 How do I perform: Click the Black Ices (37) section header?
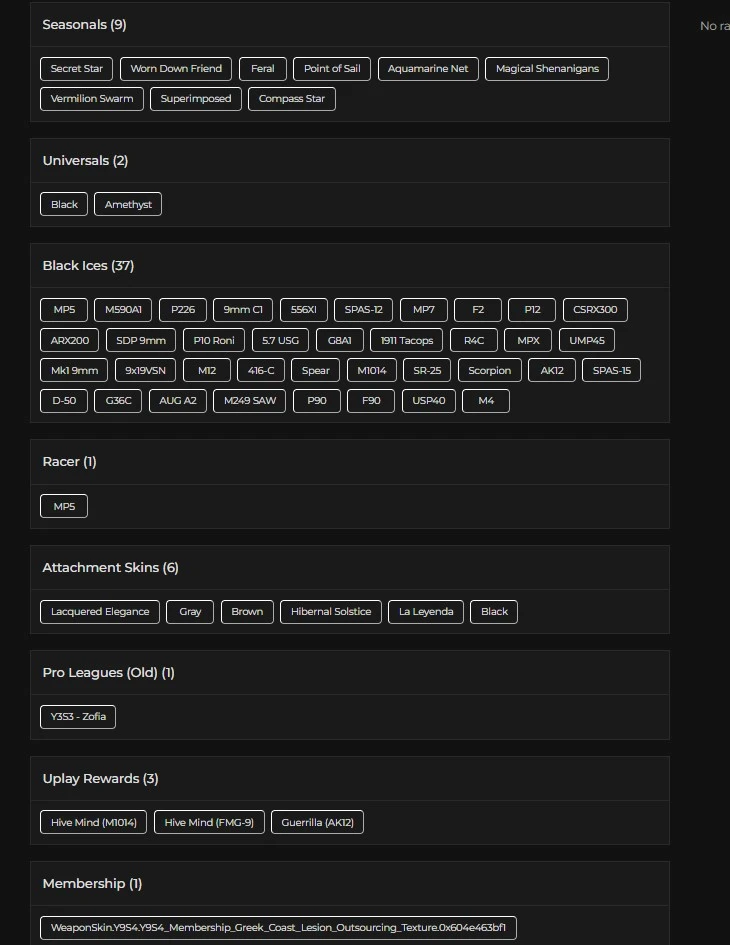tap(88, 266)
